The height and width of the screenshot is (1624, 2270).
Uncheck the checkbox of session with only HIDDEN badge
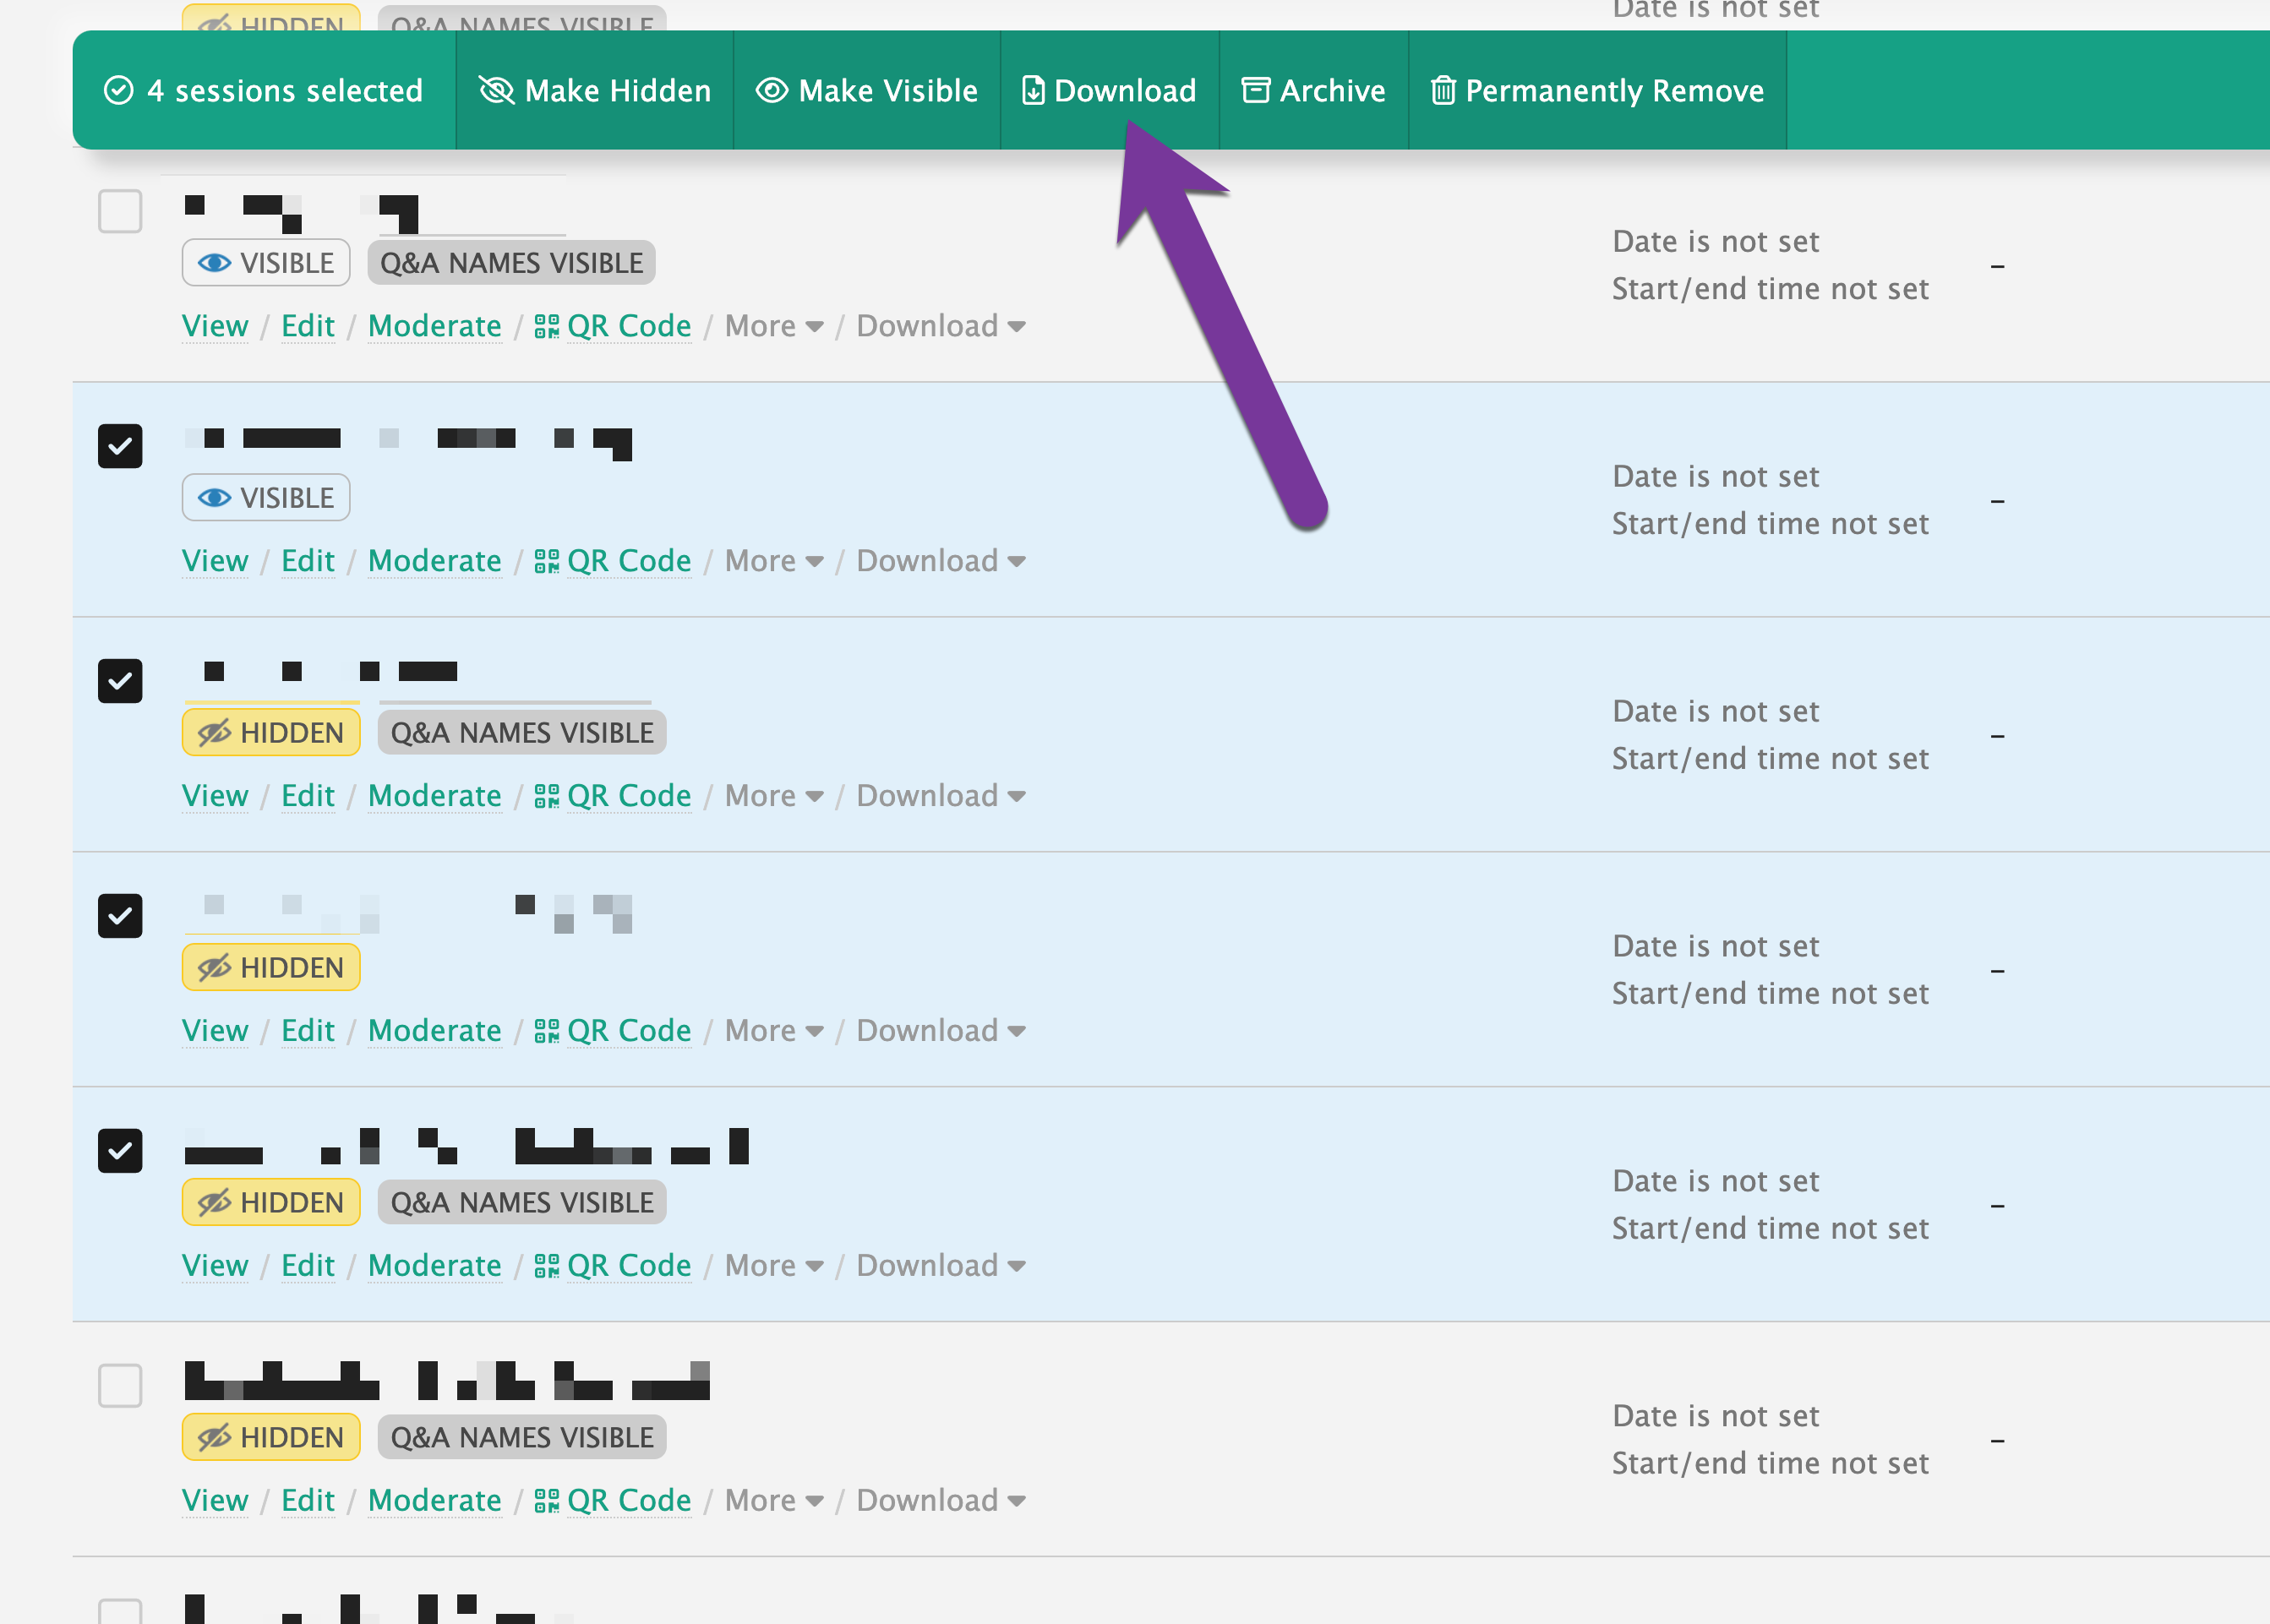(x=120, y=916)
